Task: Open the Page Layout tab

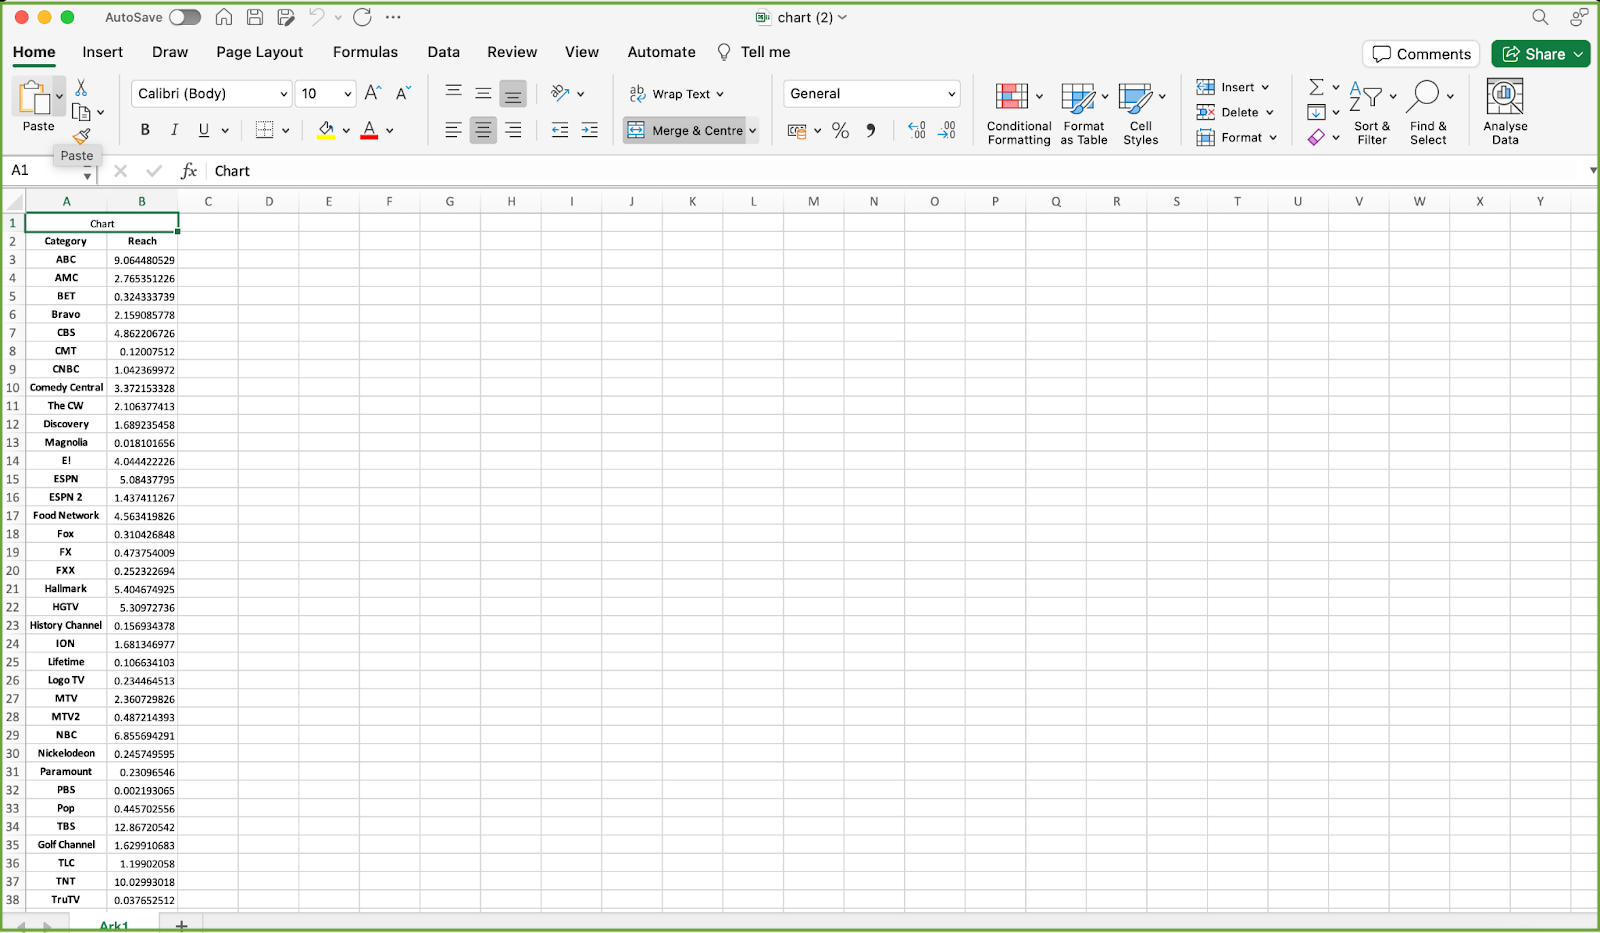Action: pos(259,52)
